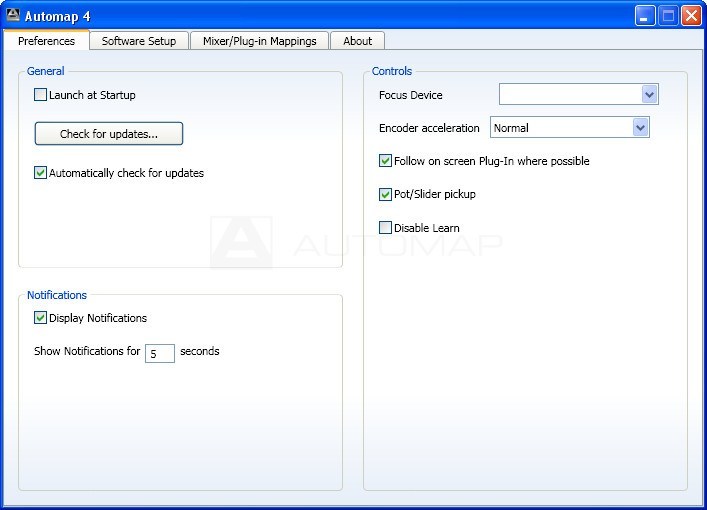Viewport: 707px width, 510px height.
Task: Click the Check for updates button
Action: pyautogui.click(x=109, y=133)
